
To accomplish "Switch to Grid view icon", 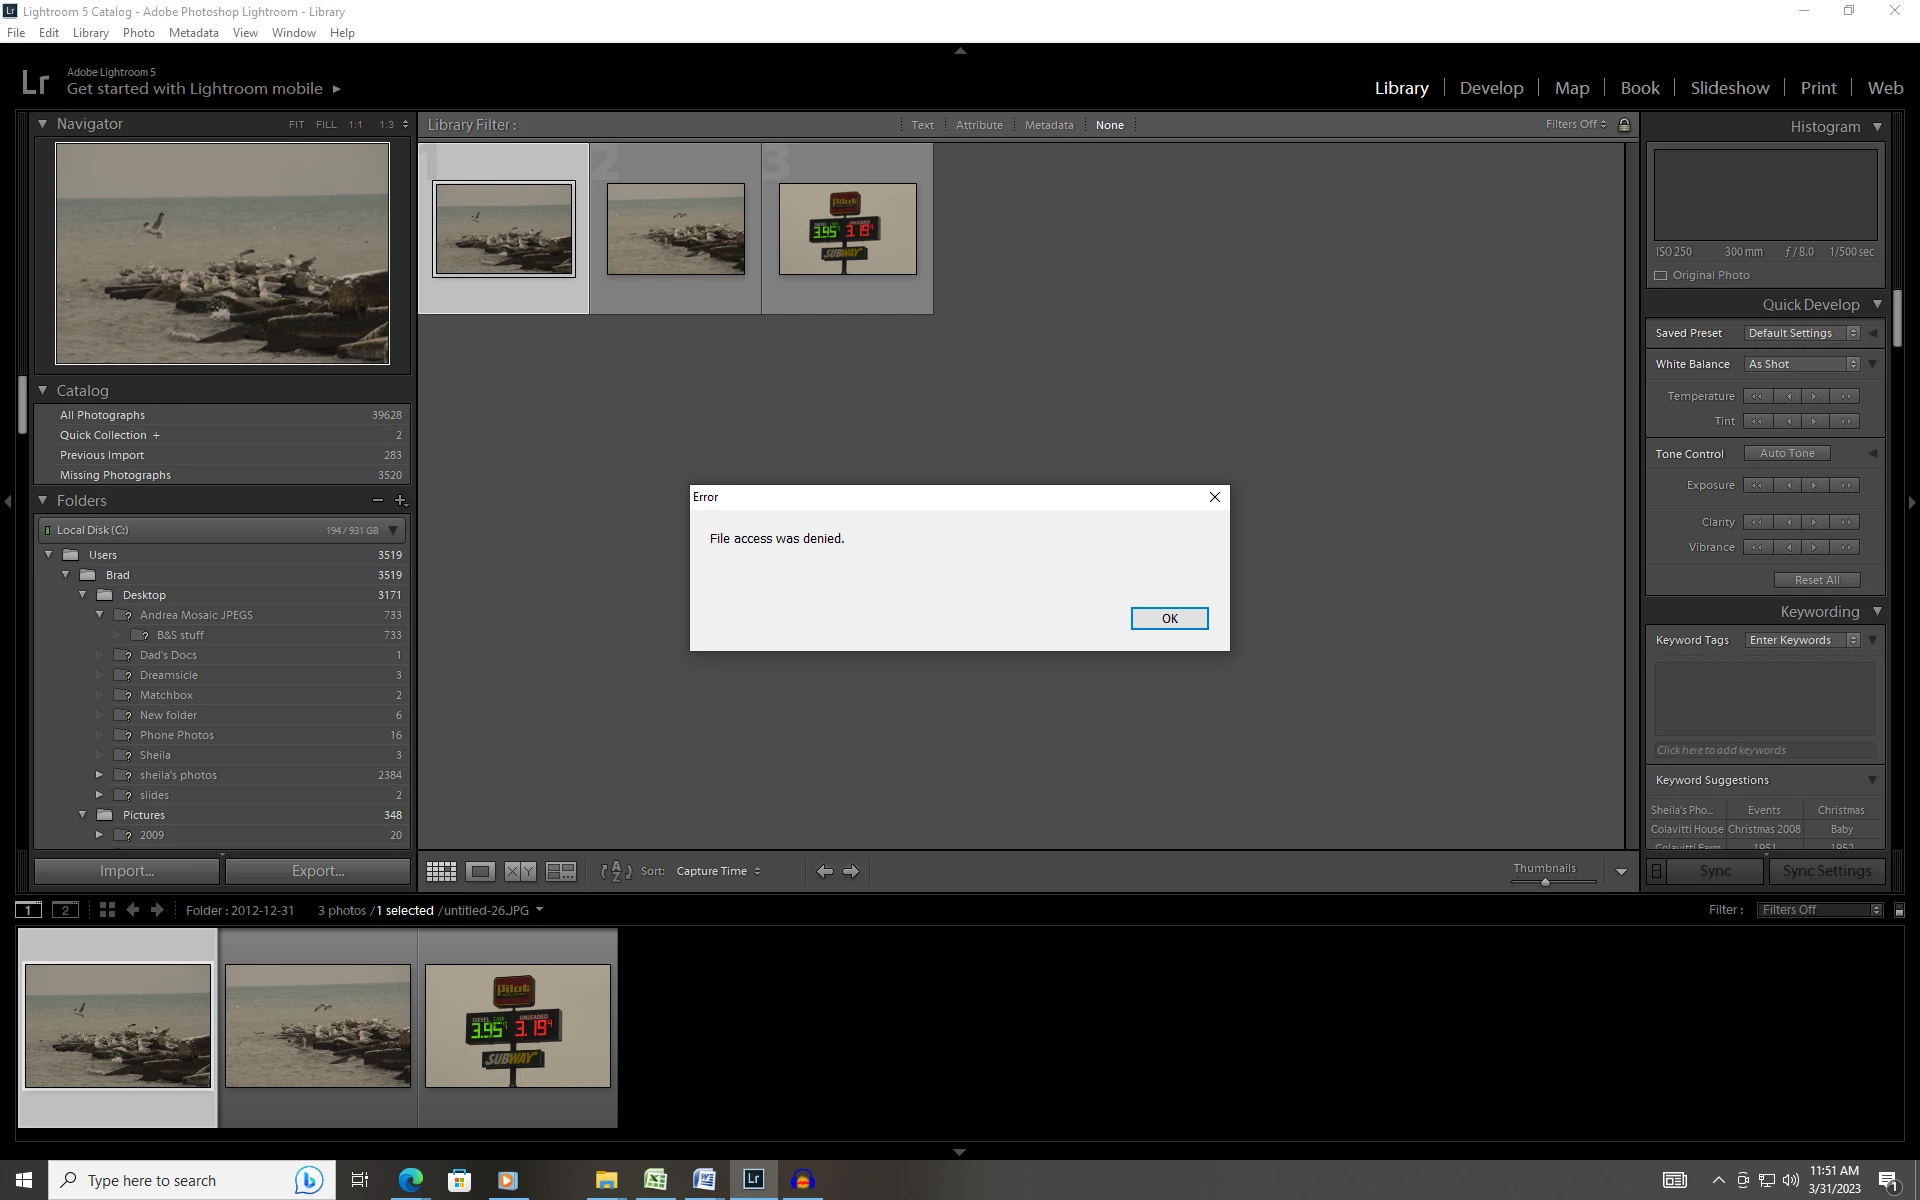I will pos(441,871).
